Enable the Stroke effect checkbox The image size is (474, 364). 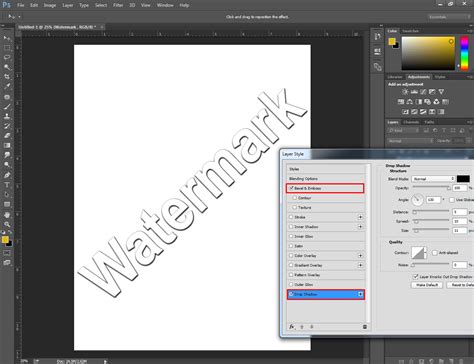click(x=291, y=217)
